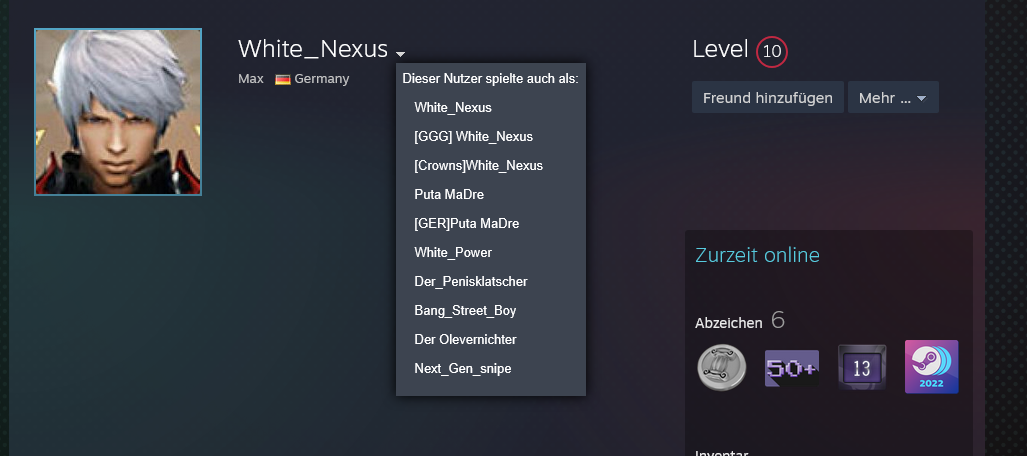Collapse the username history dropdown arrow
1027x456 pixels.
click(400, 53)
